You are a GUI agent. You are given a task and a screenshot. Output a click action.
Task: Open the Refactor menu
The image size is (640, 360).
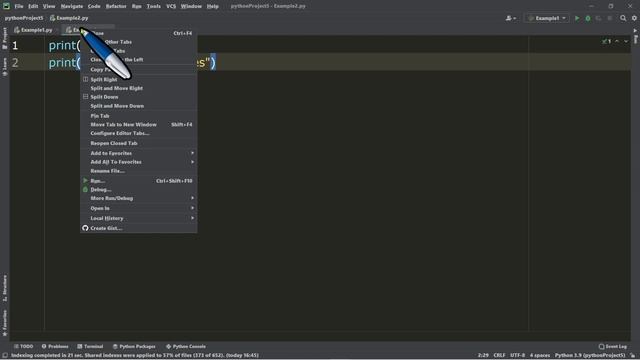click(116, 6)
